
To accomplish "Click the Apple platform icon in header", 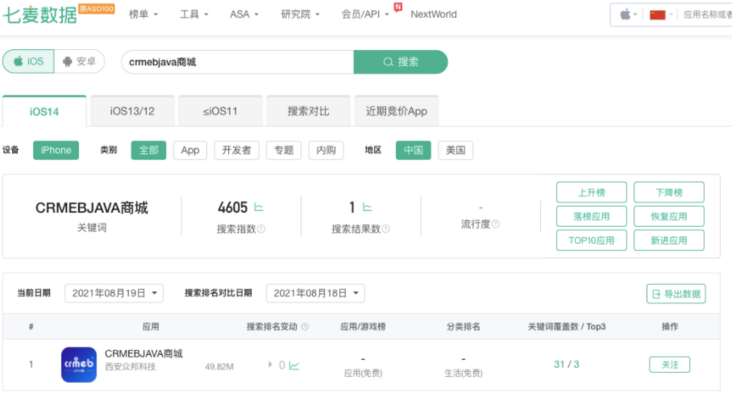I will pos(627,15).
